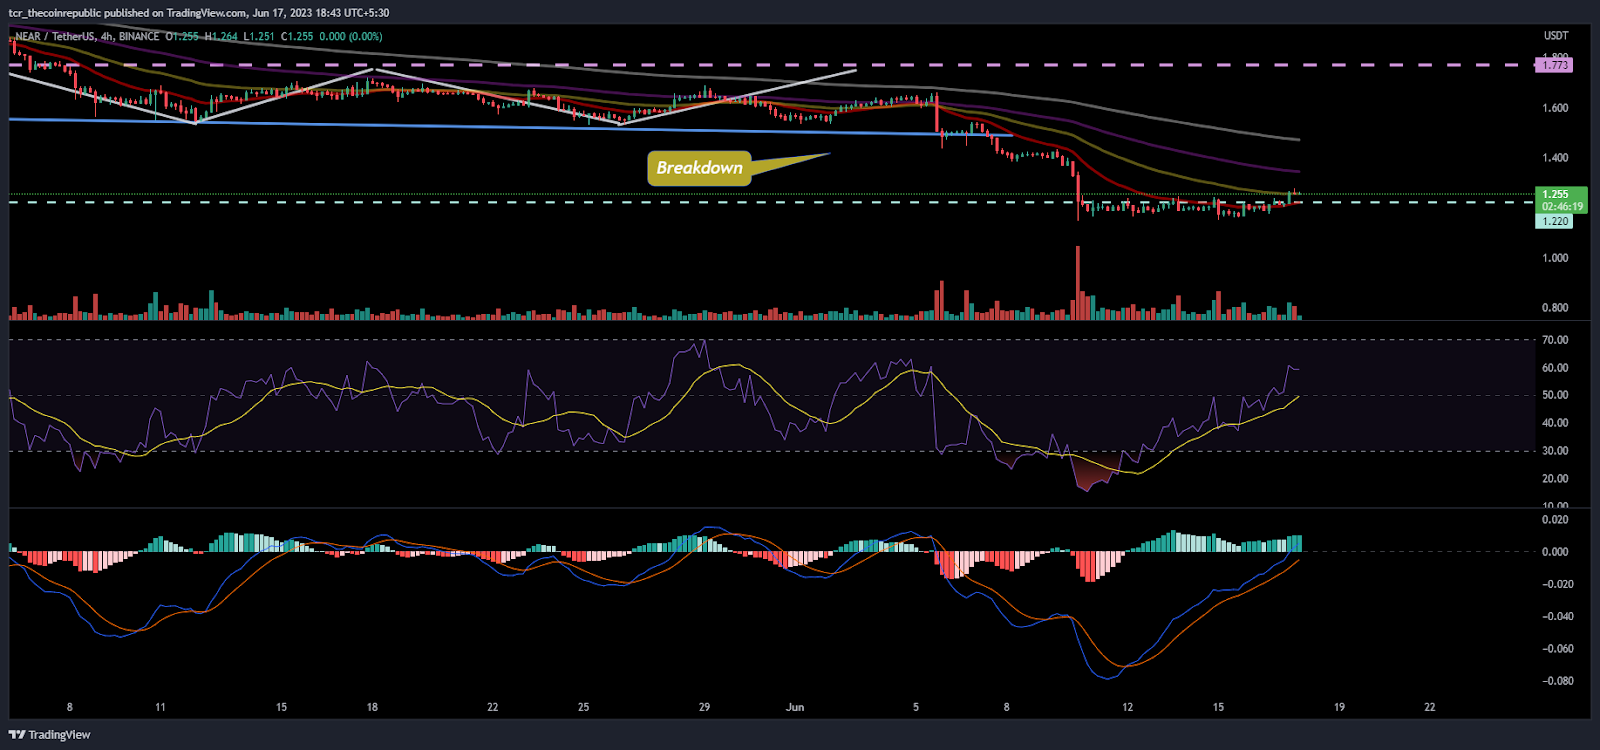1600x750 pixels.
Task: Click the 5 date label after Jun
Action: coord(916,707)
